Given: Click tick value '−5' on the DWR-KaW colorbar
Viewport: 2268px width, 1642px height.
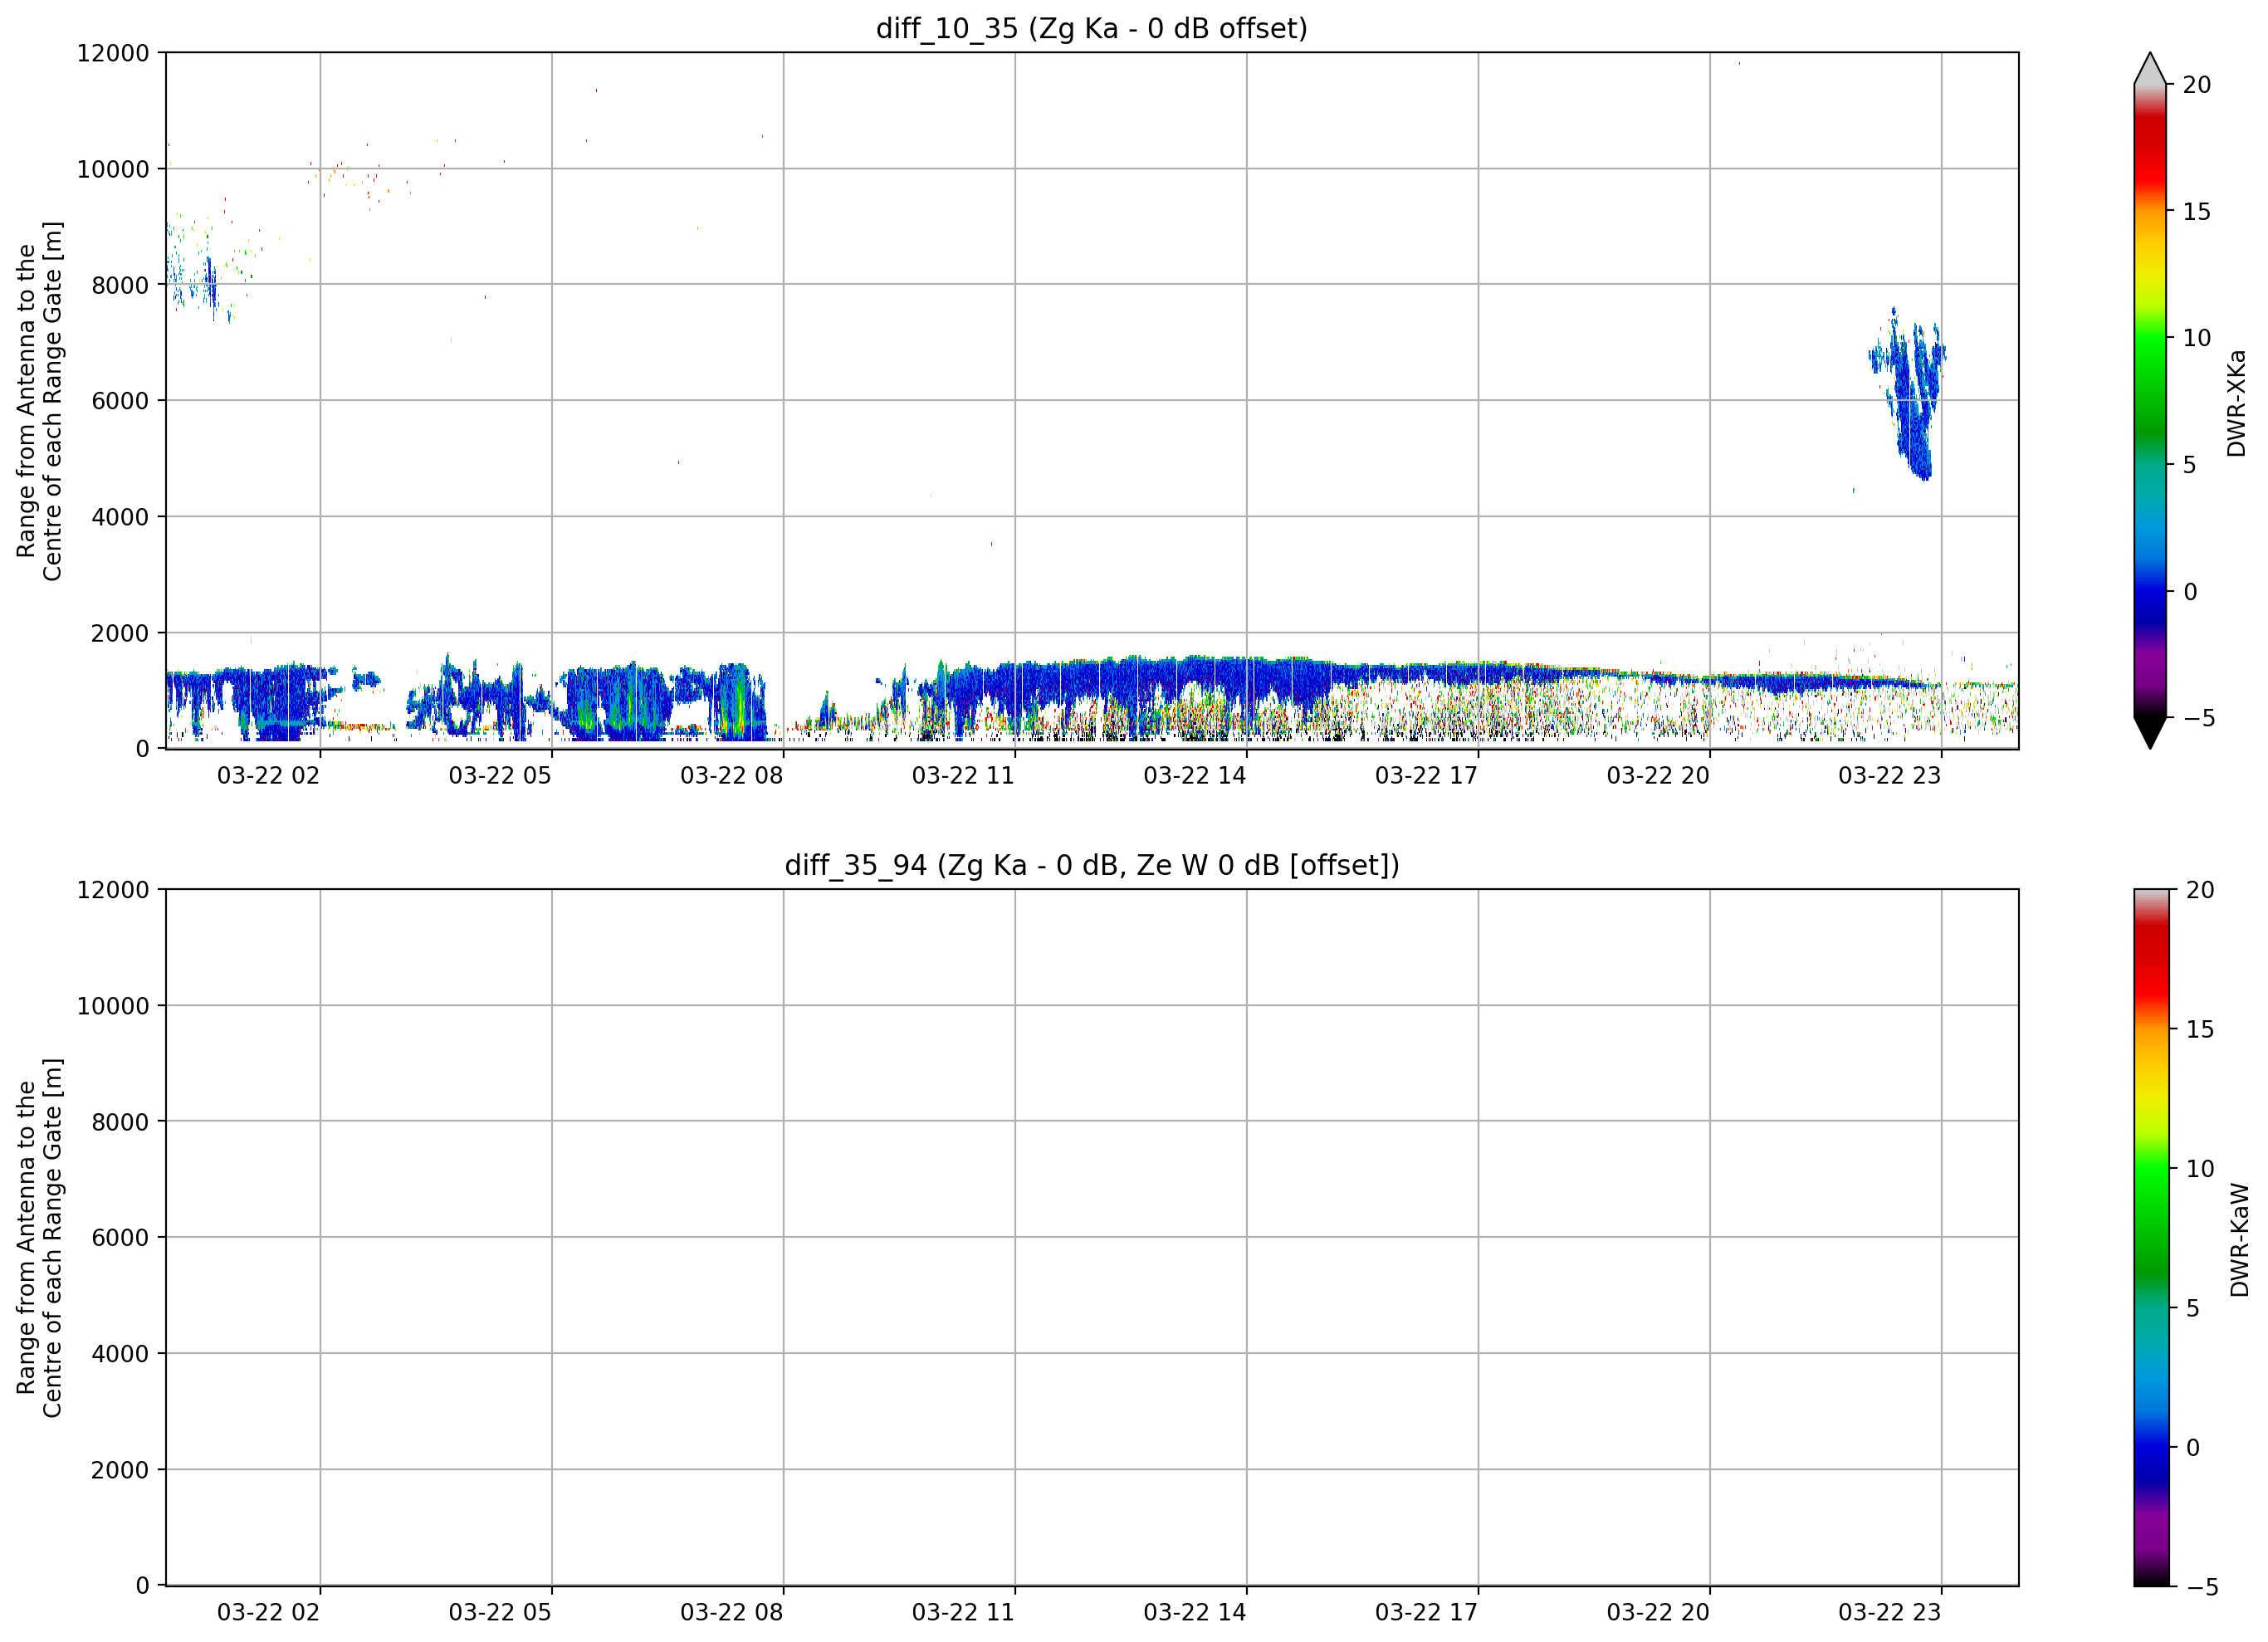Looking at the screenshot, I should click(x=2201, y=1587).
